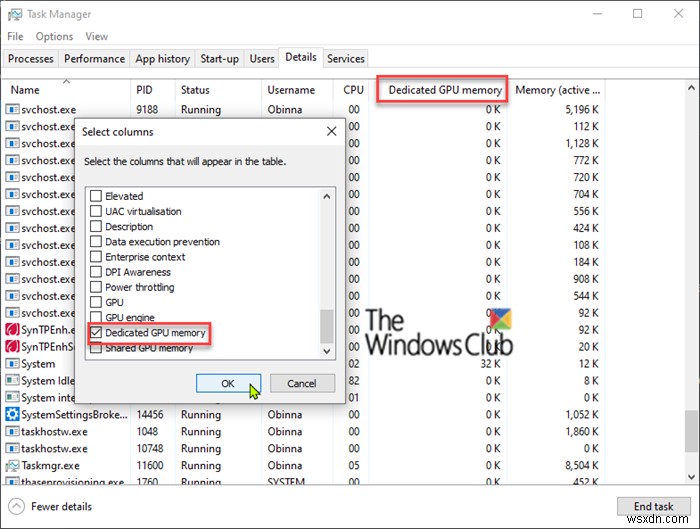
Task: Click the 5,196 K memory value
Action: pyautogui.click(x=582, y=109)
